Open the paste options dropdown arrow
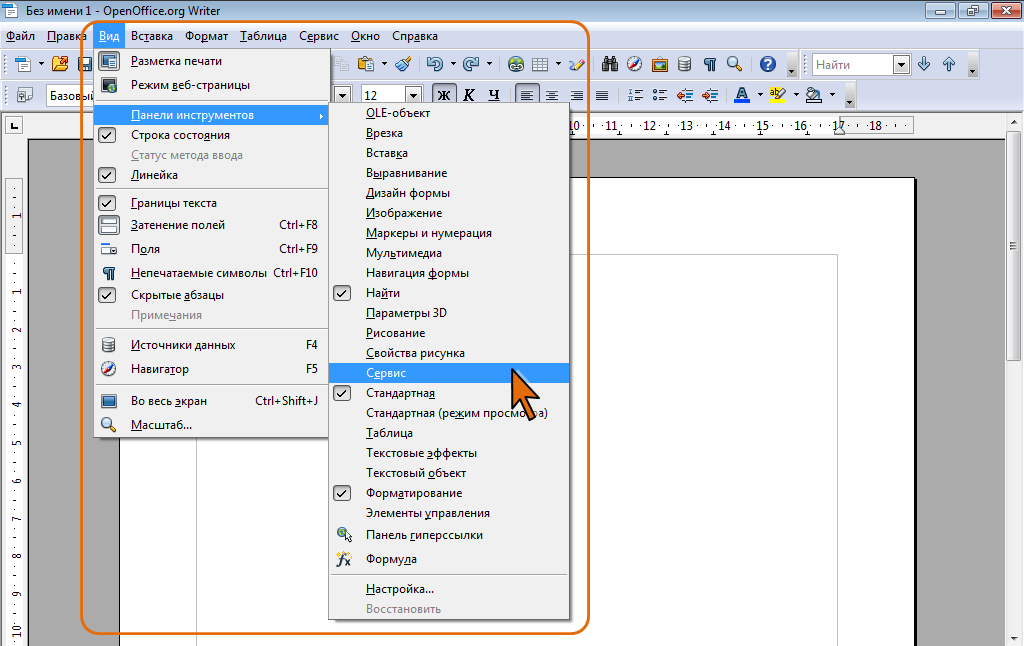The height and width of the screenshot is (646, 1024). 384,64
